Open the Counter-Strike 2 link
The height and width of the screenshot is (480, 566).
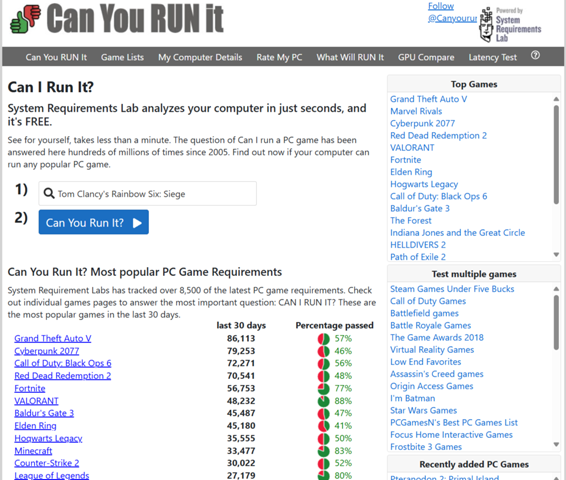[47, 463]
